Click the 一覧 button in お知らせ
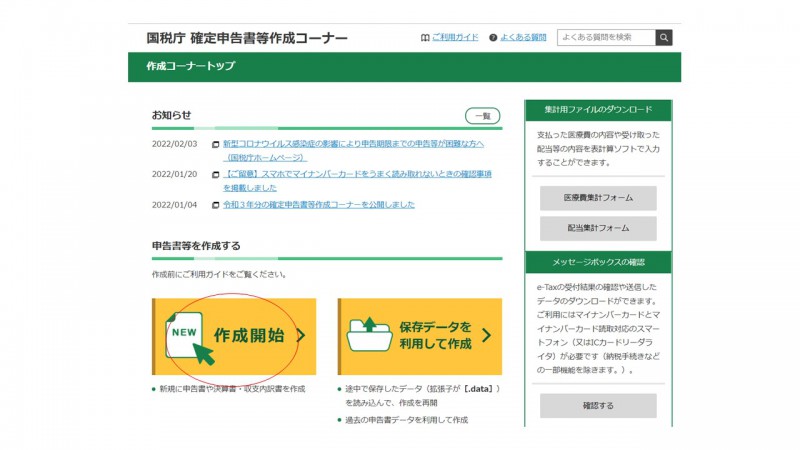 (482, 116)
